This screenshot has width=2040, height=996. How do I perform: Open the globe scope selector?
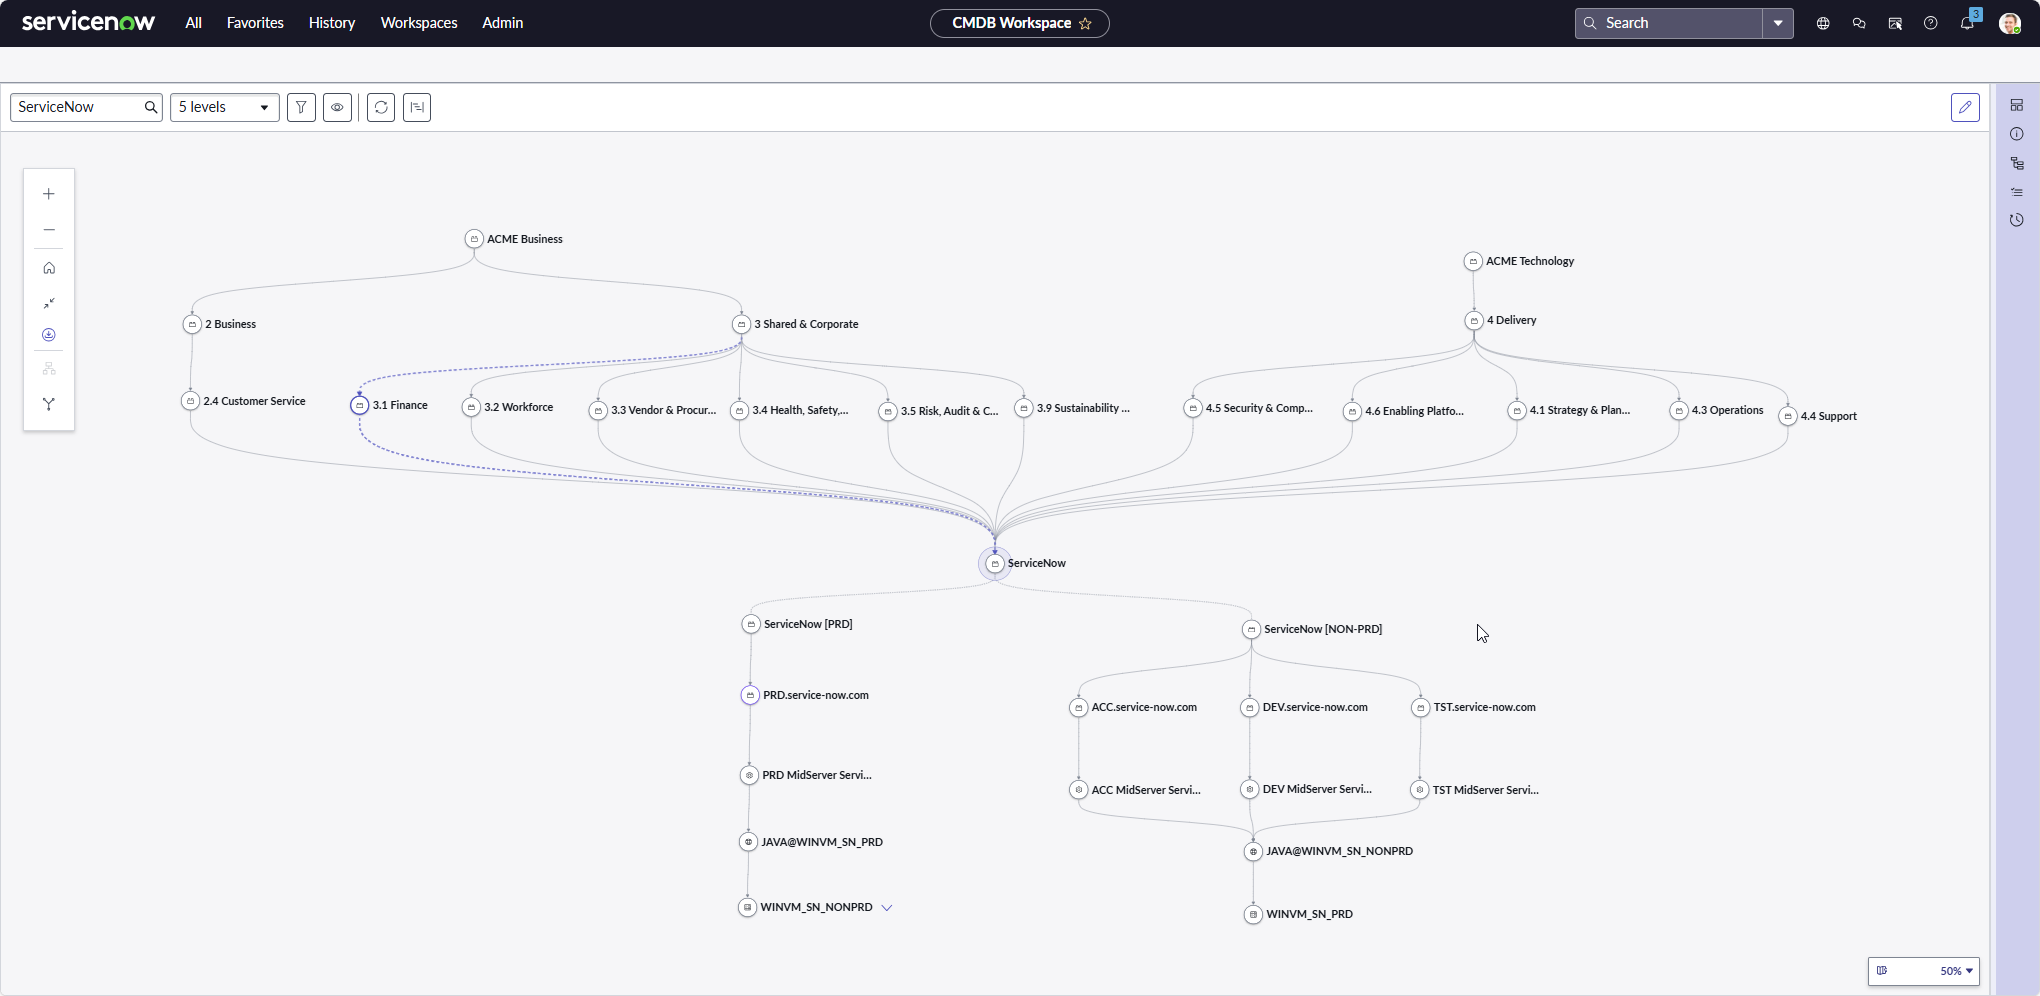[1823, 23]
